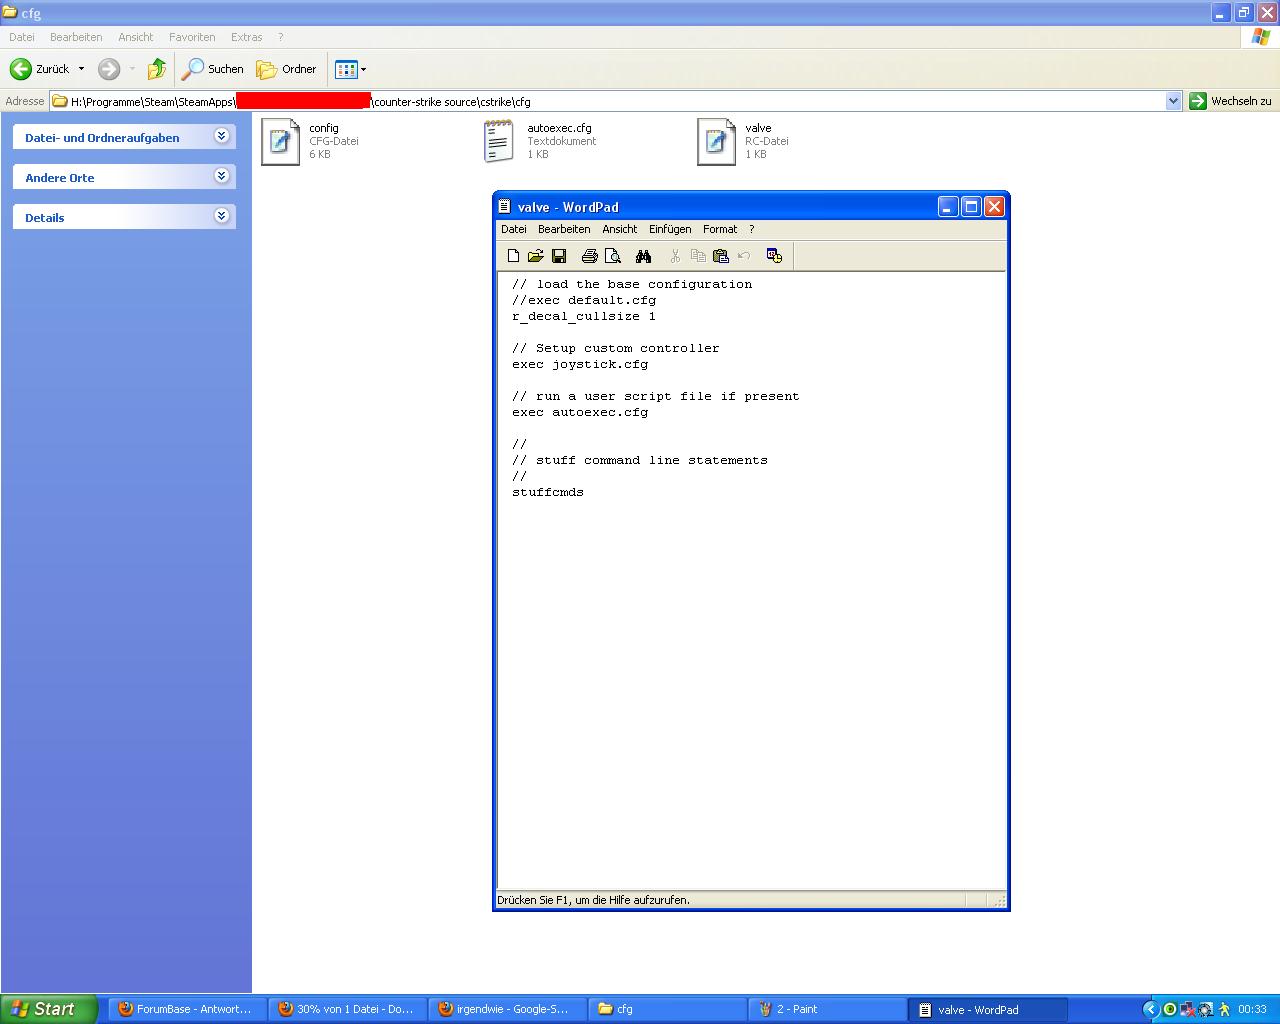Click the Forward arrow in Explorer toolbar
The height and width of the screenshot is (1024, 1280).
pyautogui.click(x=109, y=69)
